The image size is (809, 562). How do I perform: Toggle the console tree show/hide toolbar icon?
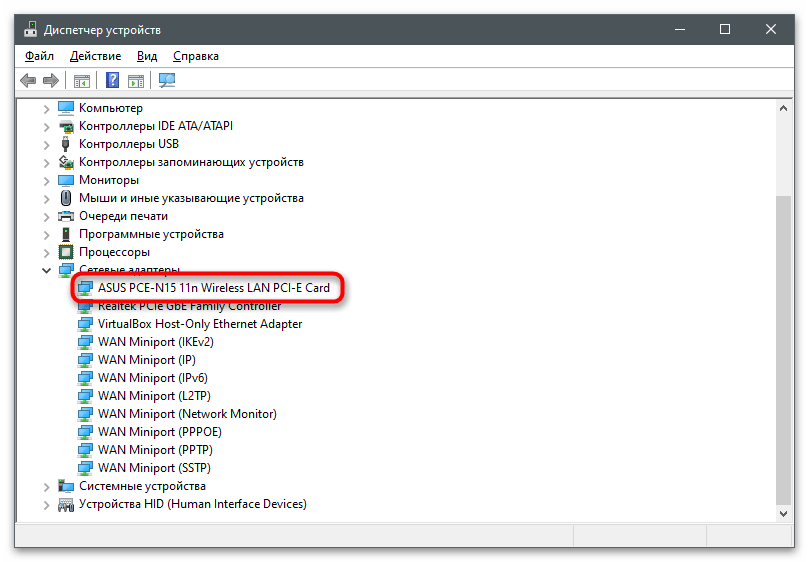[x=82, y=80]
